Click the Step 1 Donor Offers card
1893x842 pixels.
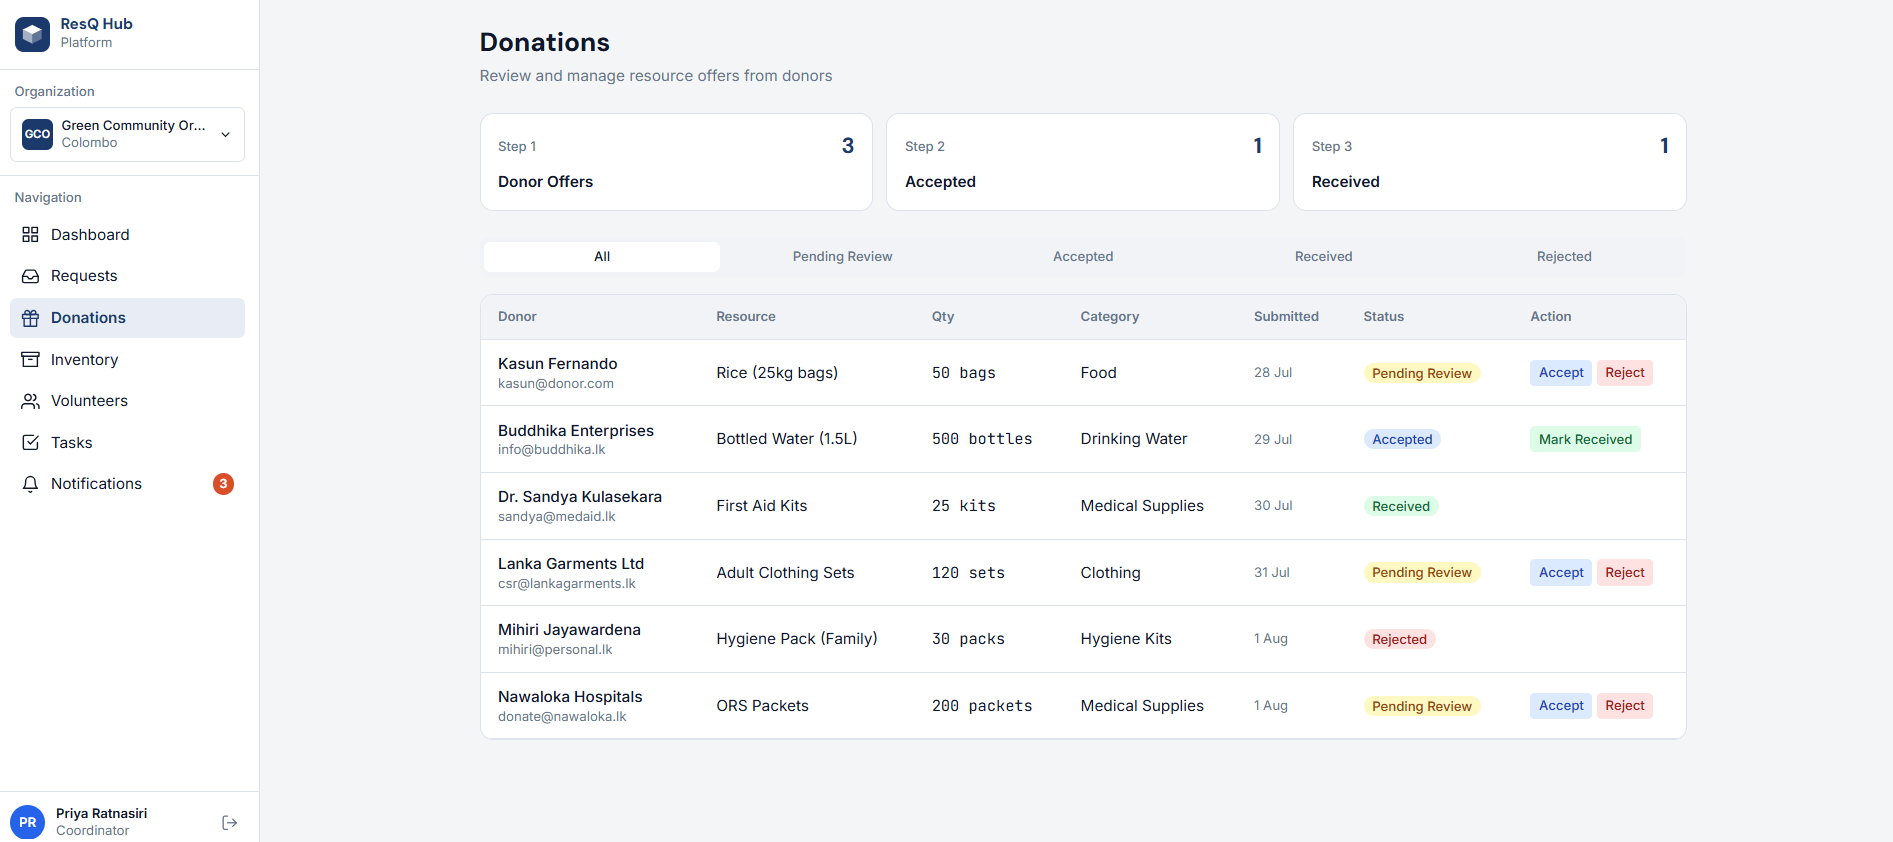tap(676, 162)
